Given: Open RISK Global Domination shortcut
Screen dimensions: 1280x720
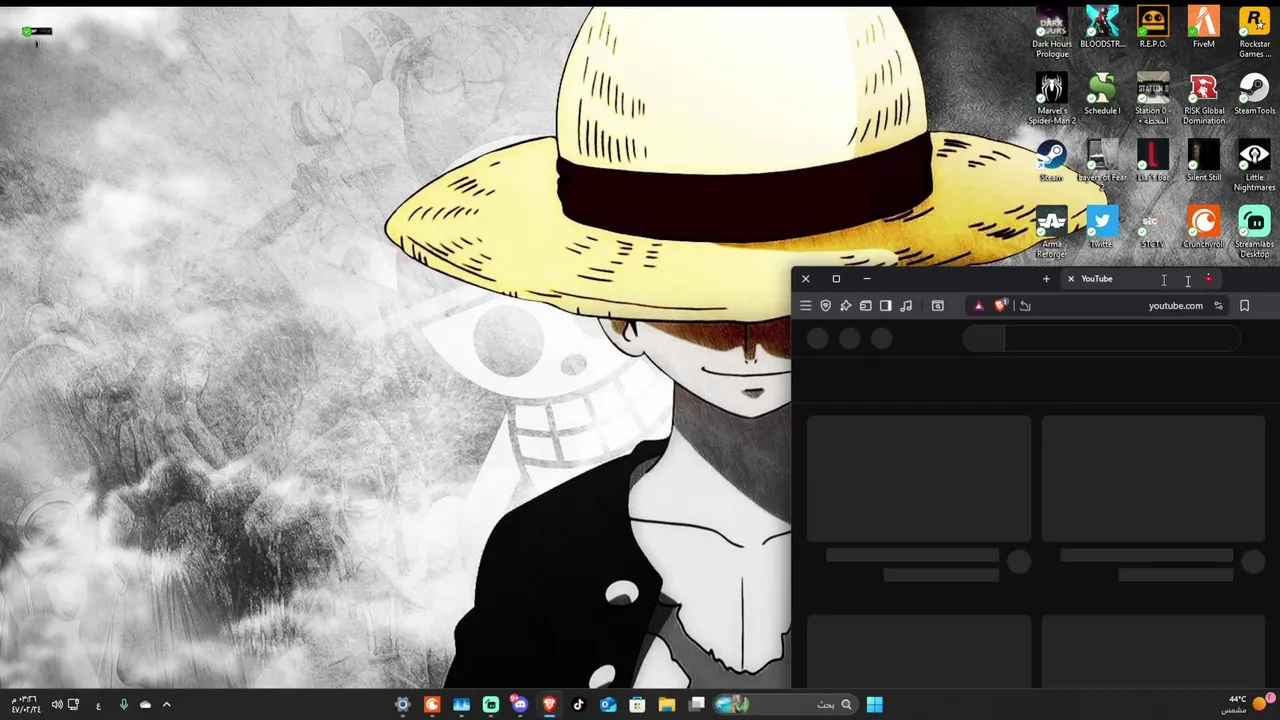Looking at the screenshot, I should 1204,99.
